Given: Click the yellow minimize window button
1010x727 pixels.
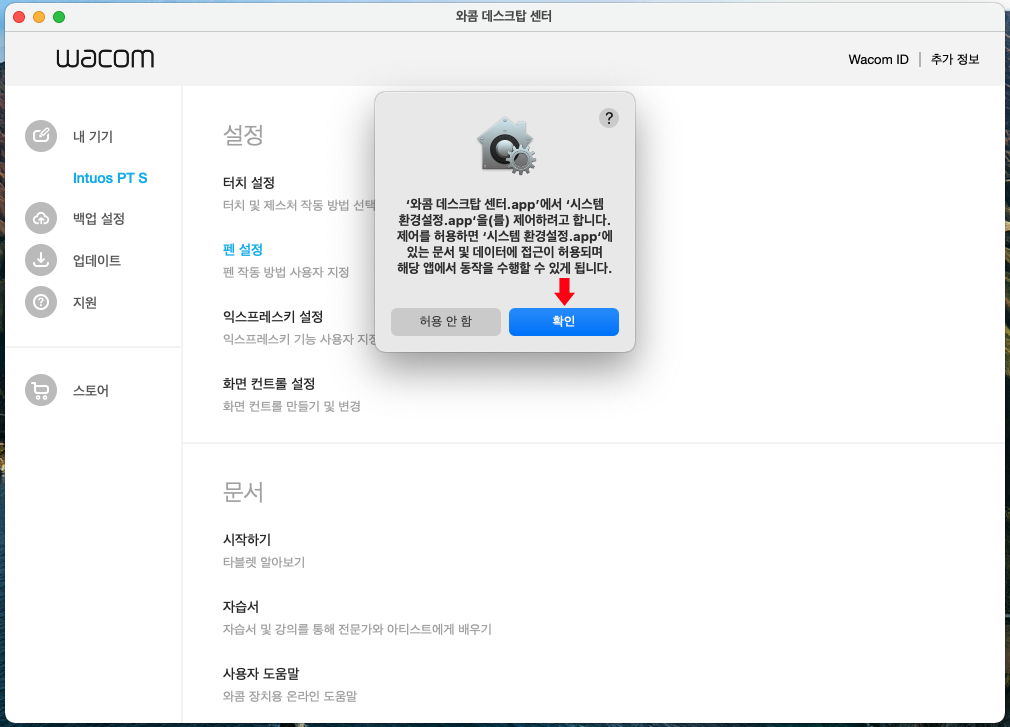Looking at the screenshot, I should click(39, 17).
